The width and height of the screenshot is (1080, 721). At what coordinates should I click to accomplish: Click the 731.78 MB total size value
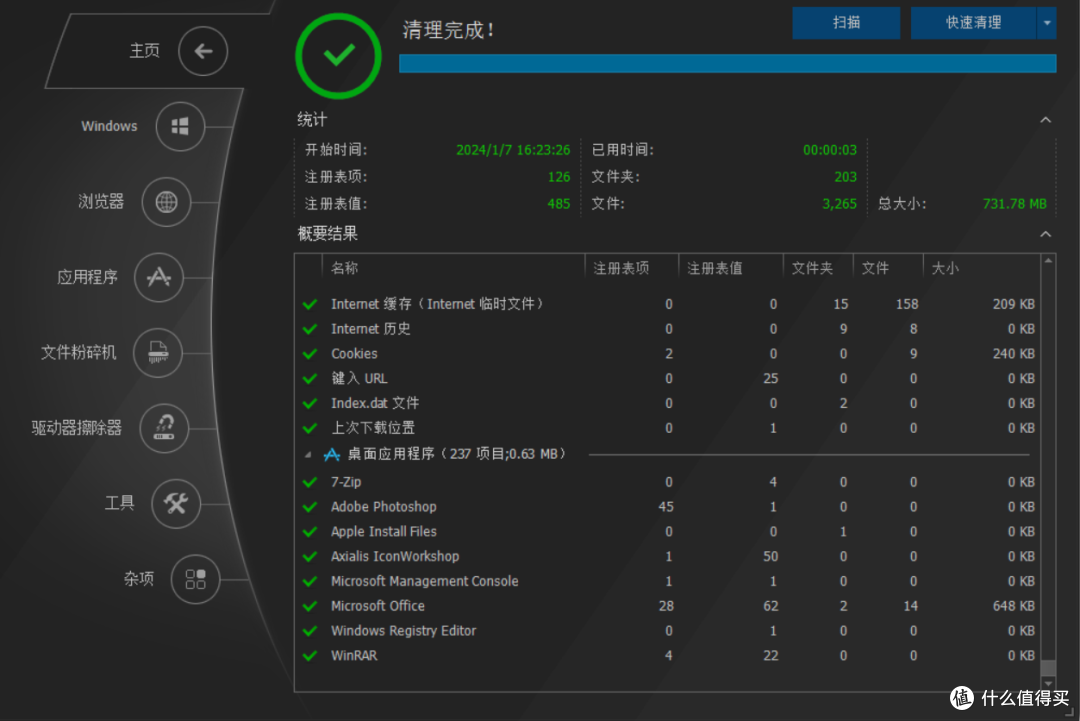[x=1015, y=204]
